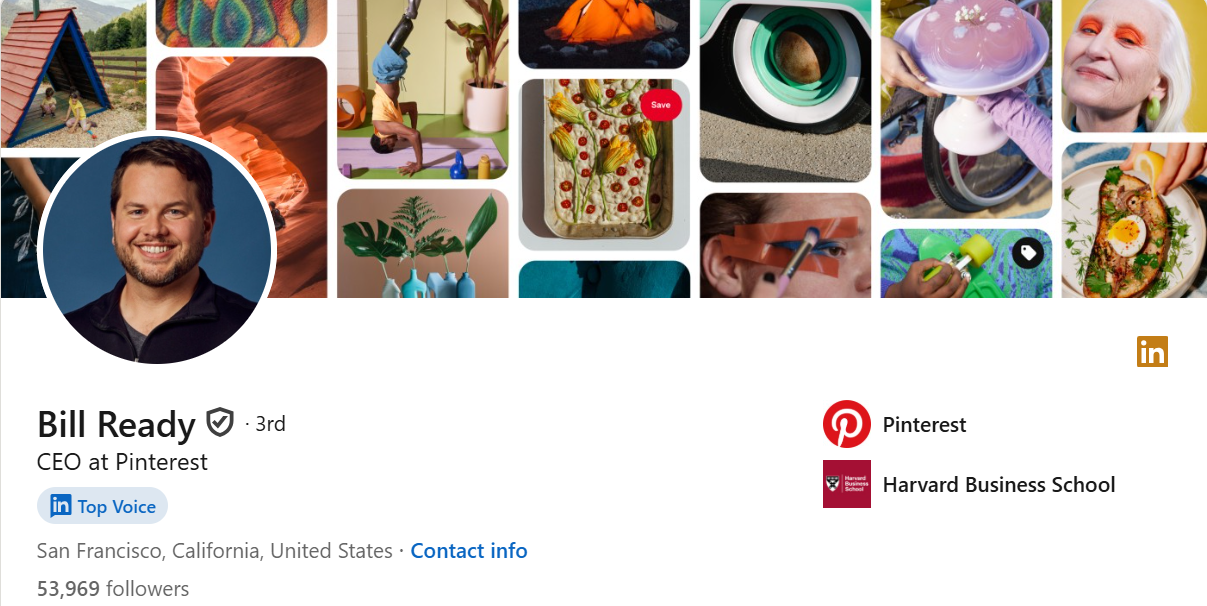Click the headstand yoga photo
Screen dimensions: 1207x606
pos(423,89)
